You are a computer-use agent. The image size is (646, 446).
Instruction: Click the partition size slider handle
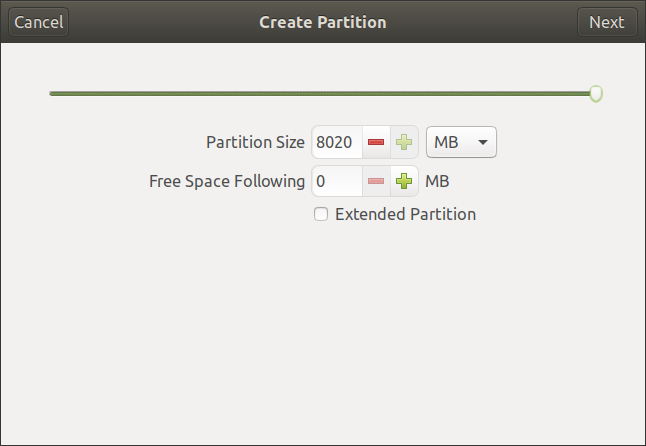point(596,94)
